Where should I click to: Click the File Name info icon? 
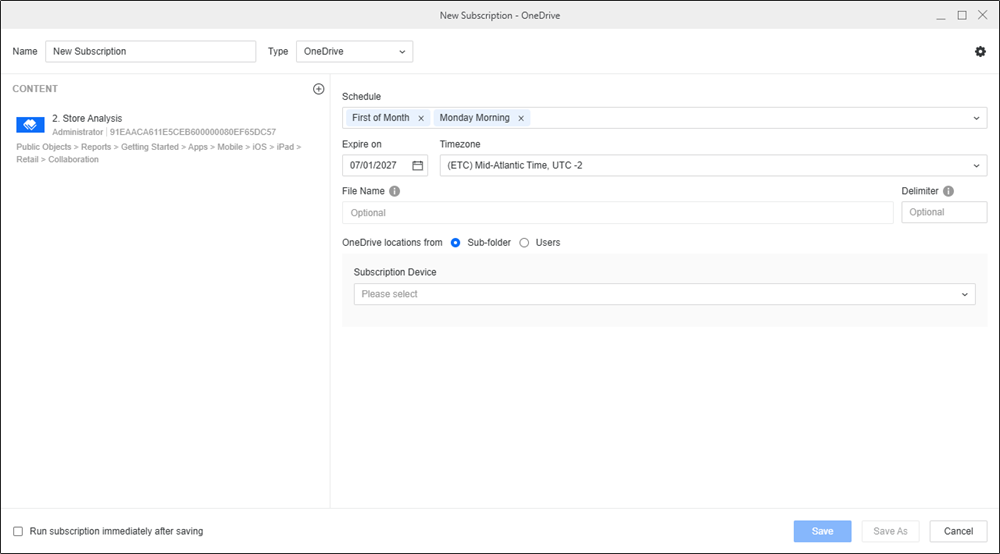[394, 191]
